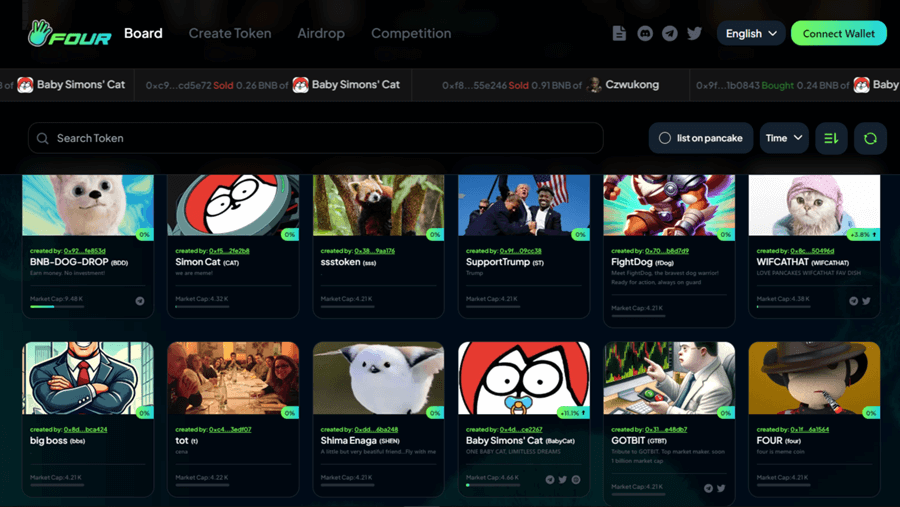Open the Telegram icon in header
900x507 pixels.
tap(669, 33)
